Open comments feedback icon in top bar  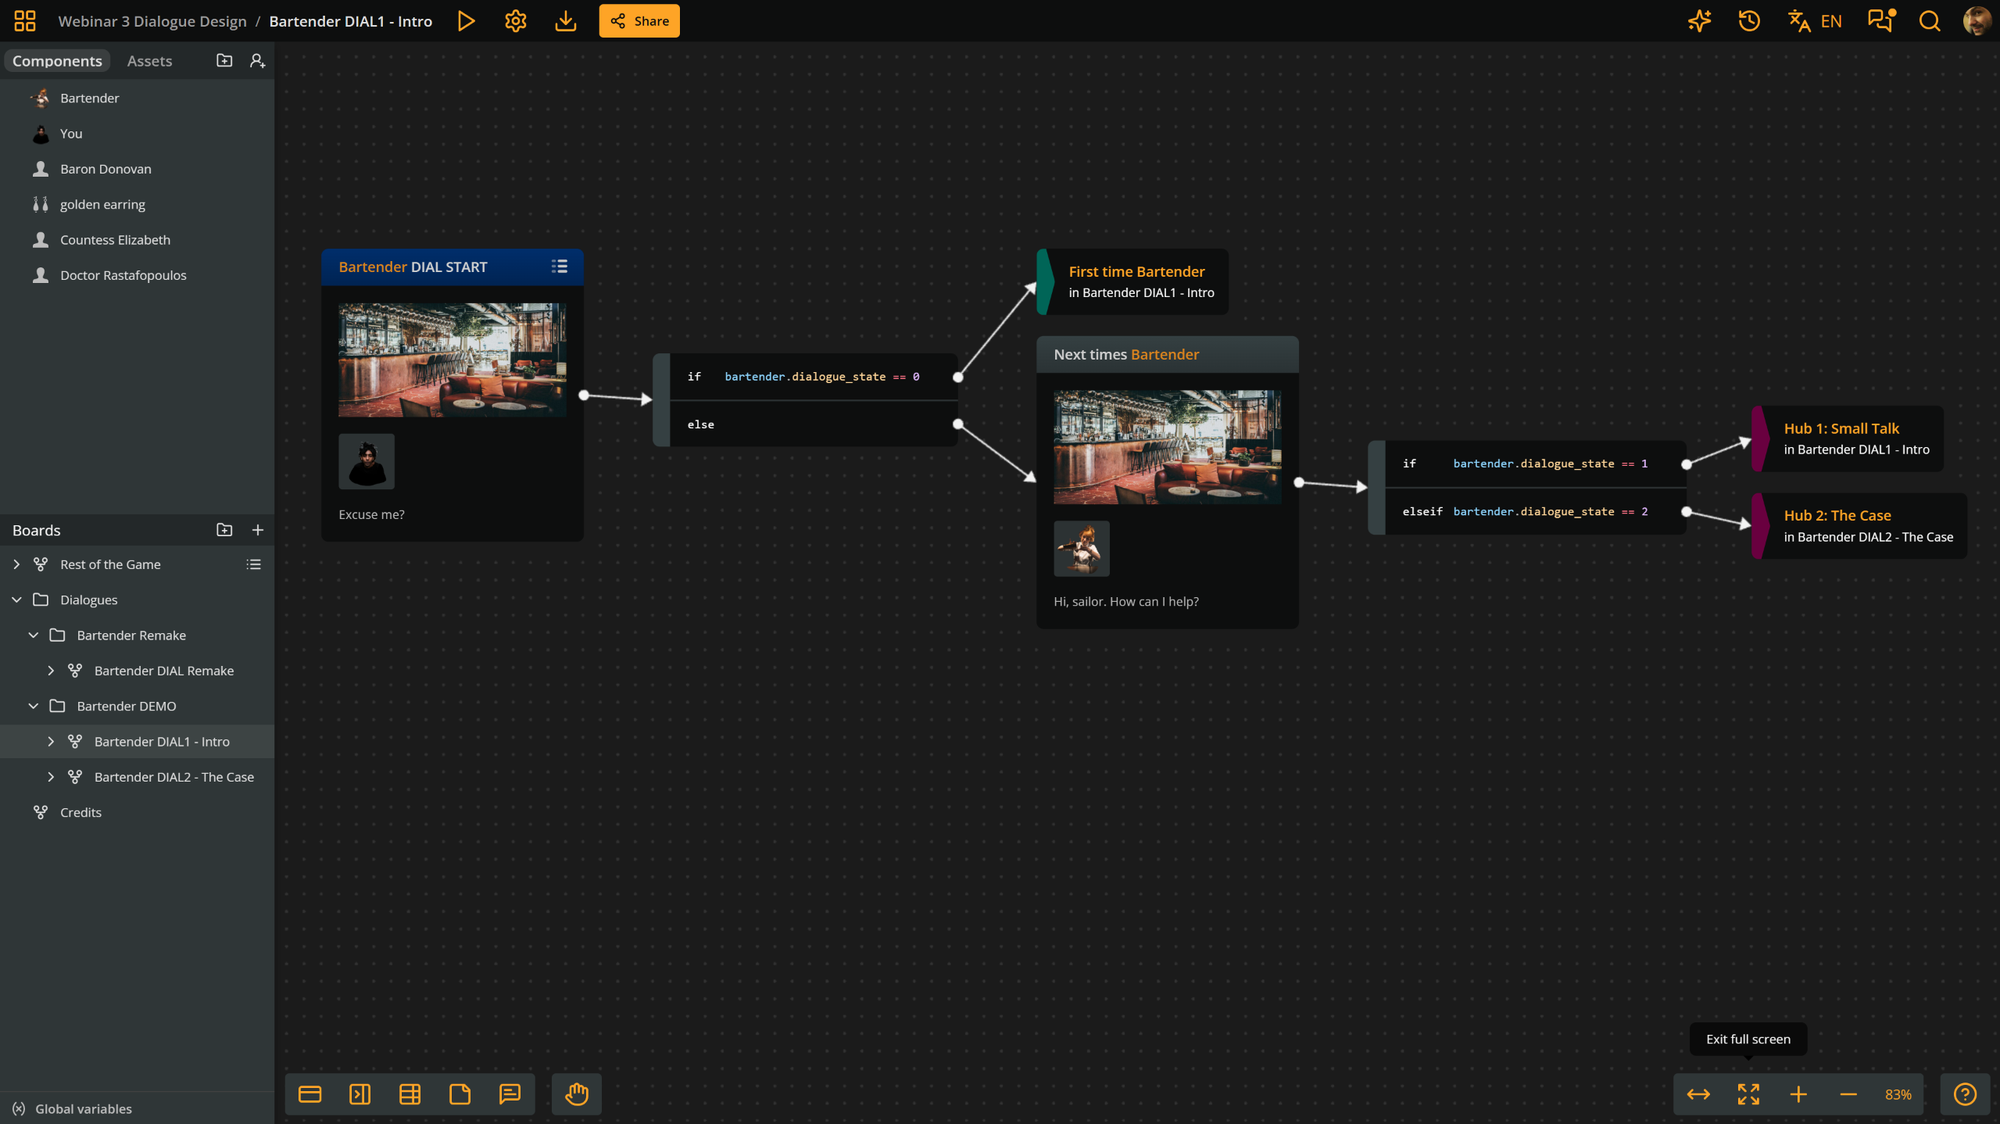(x=1881, y=21)
